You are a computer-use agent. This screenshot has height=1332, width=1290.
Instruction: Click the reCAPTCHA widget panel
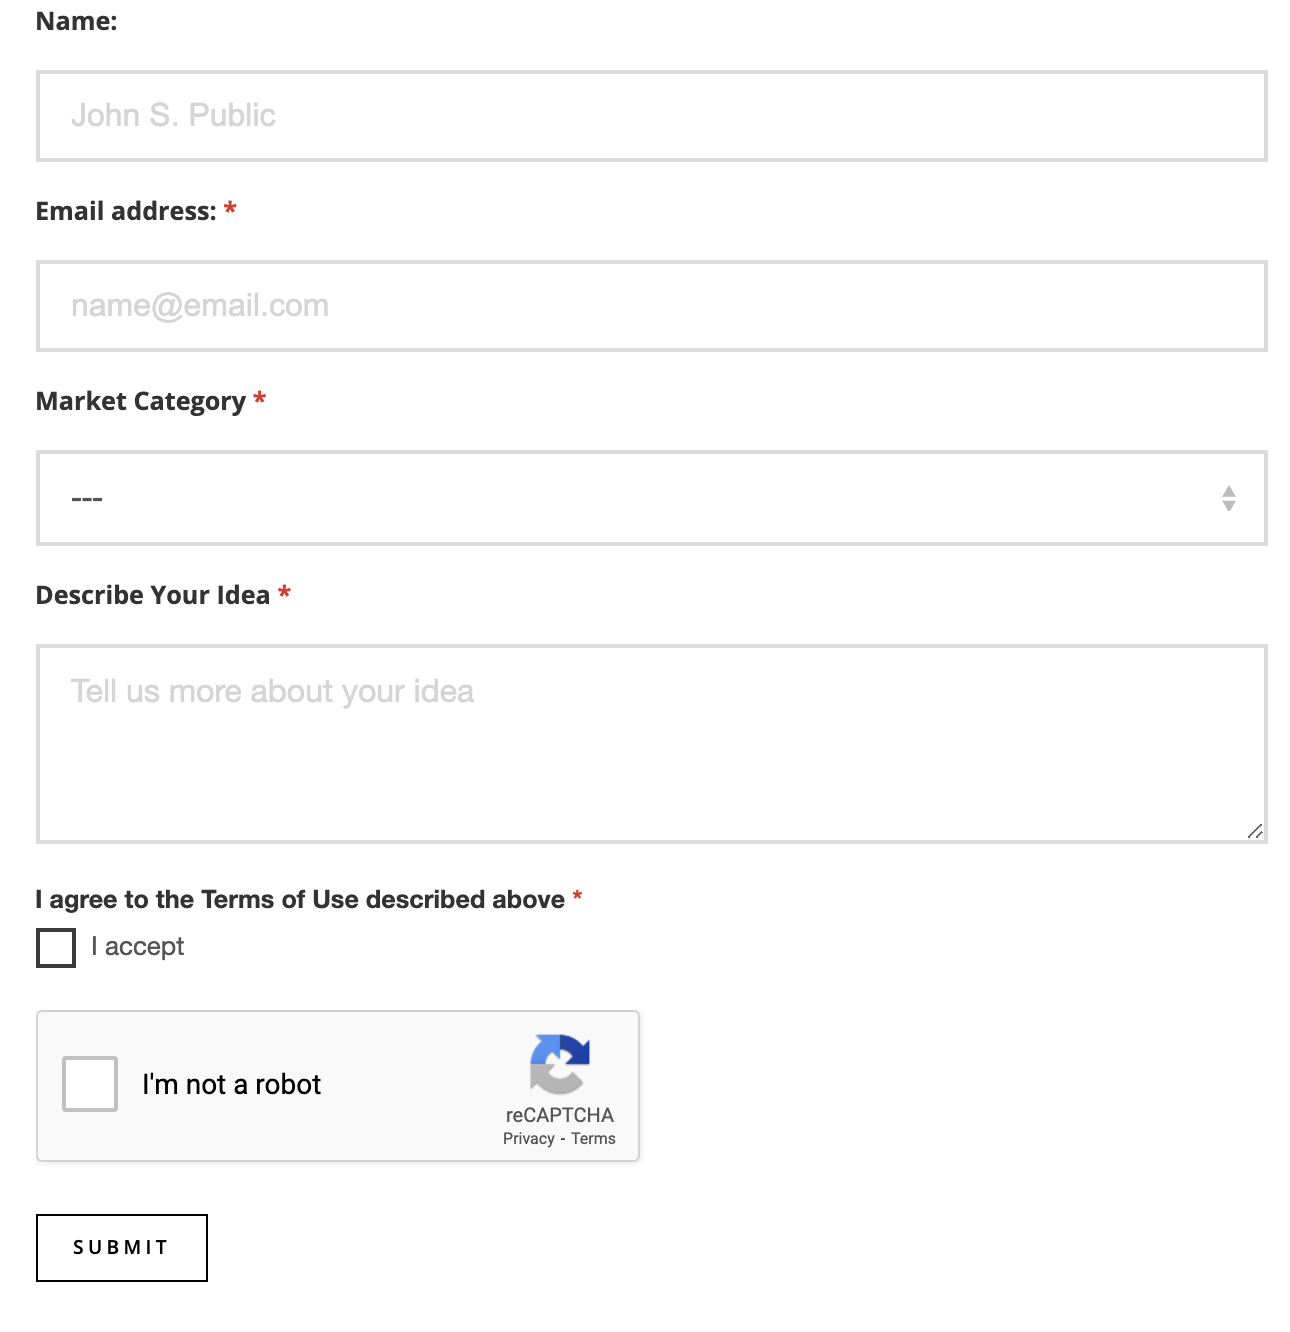coord(338,1085)
